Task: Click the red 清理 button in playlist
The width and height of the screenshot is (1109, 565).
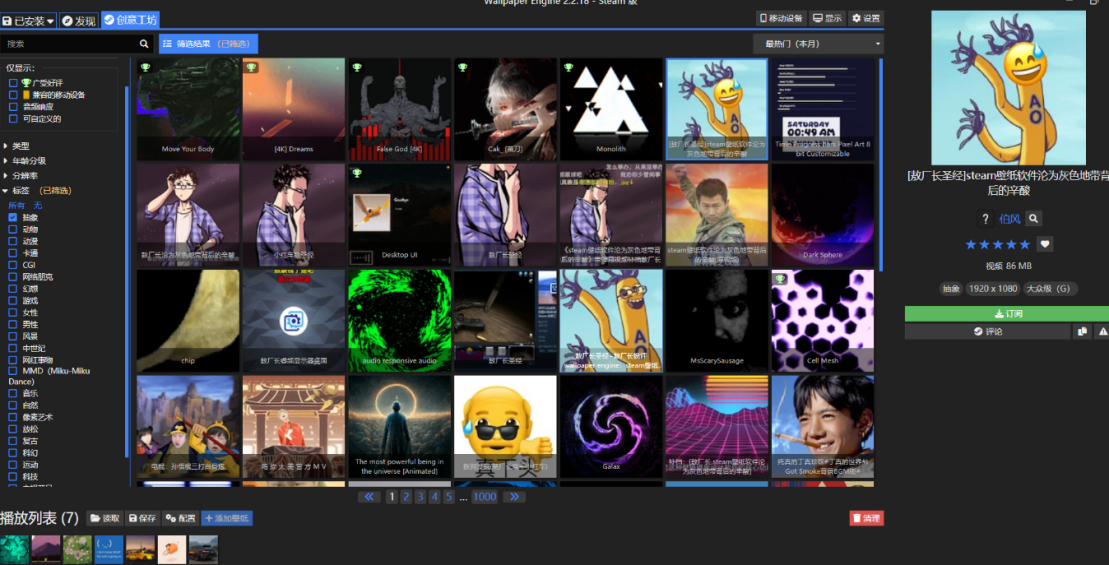Action: pyautogui.click(x=866, y=518)
